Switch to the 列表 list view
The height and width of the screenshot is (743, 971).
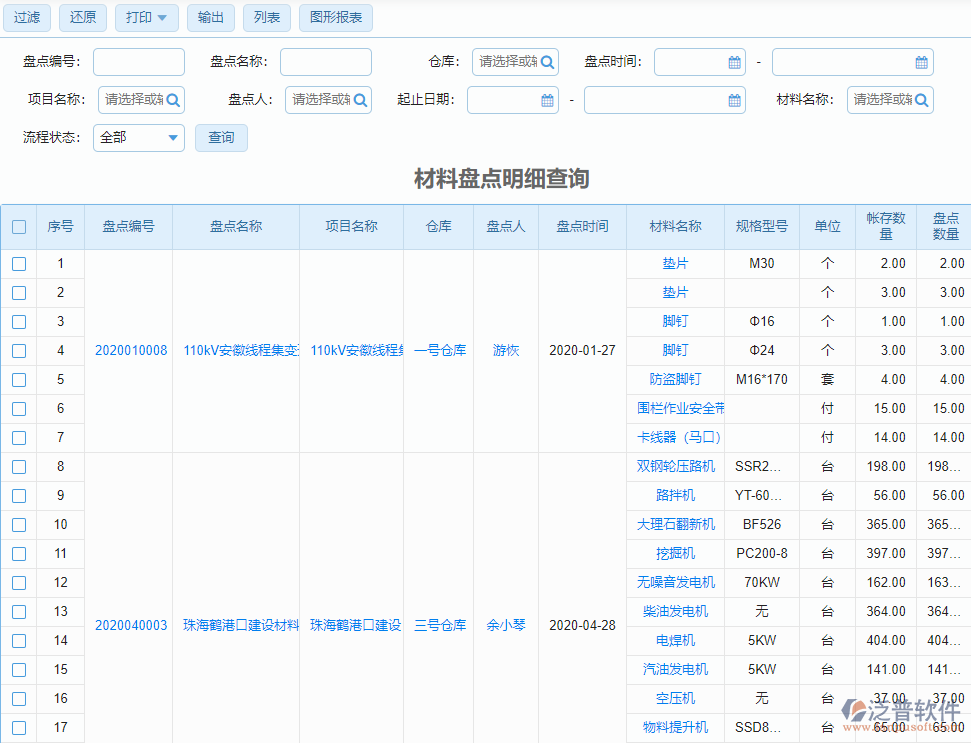point(266,18)
